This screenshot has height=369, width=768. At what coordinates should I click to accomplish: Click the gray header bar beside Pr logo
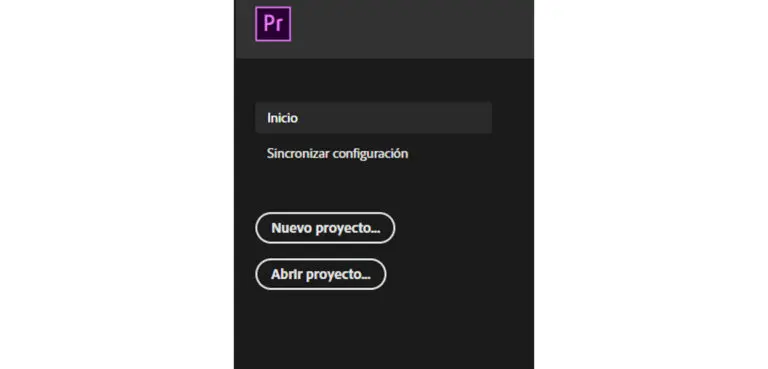click(x=411, y=29)
